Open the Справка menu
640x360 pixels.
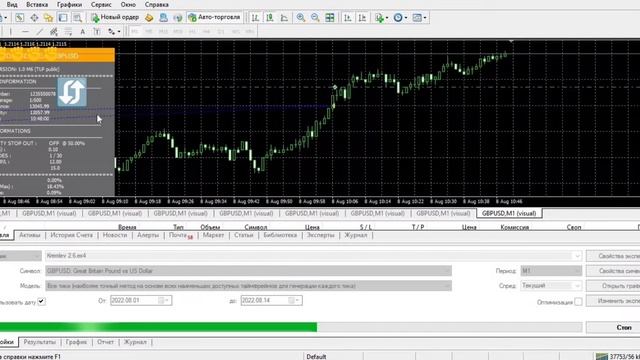[x=156, y=4]
